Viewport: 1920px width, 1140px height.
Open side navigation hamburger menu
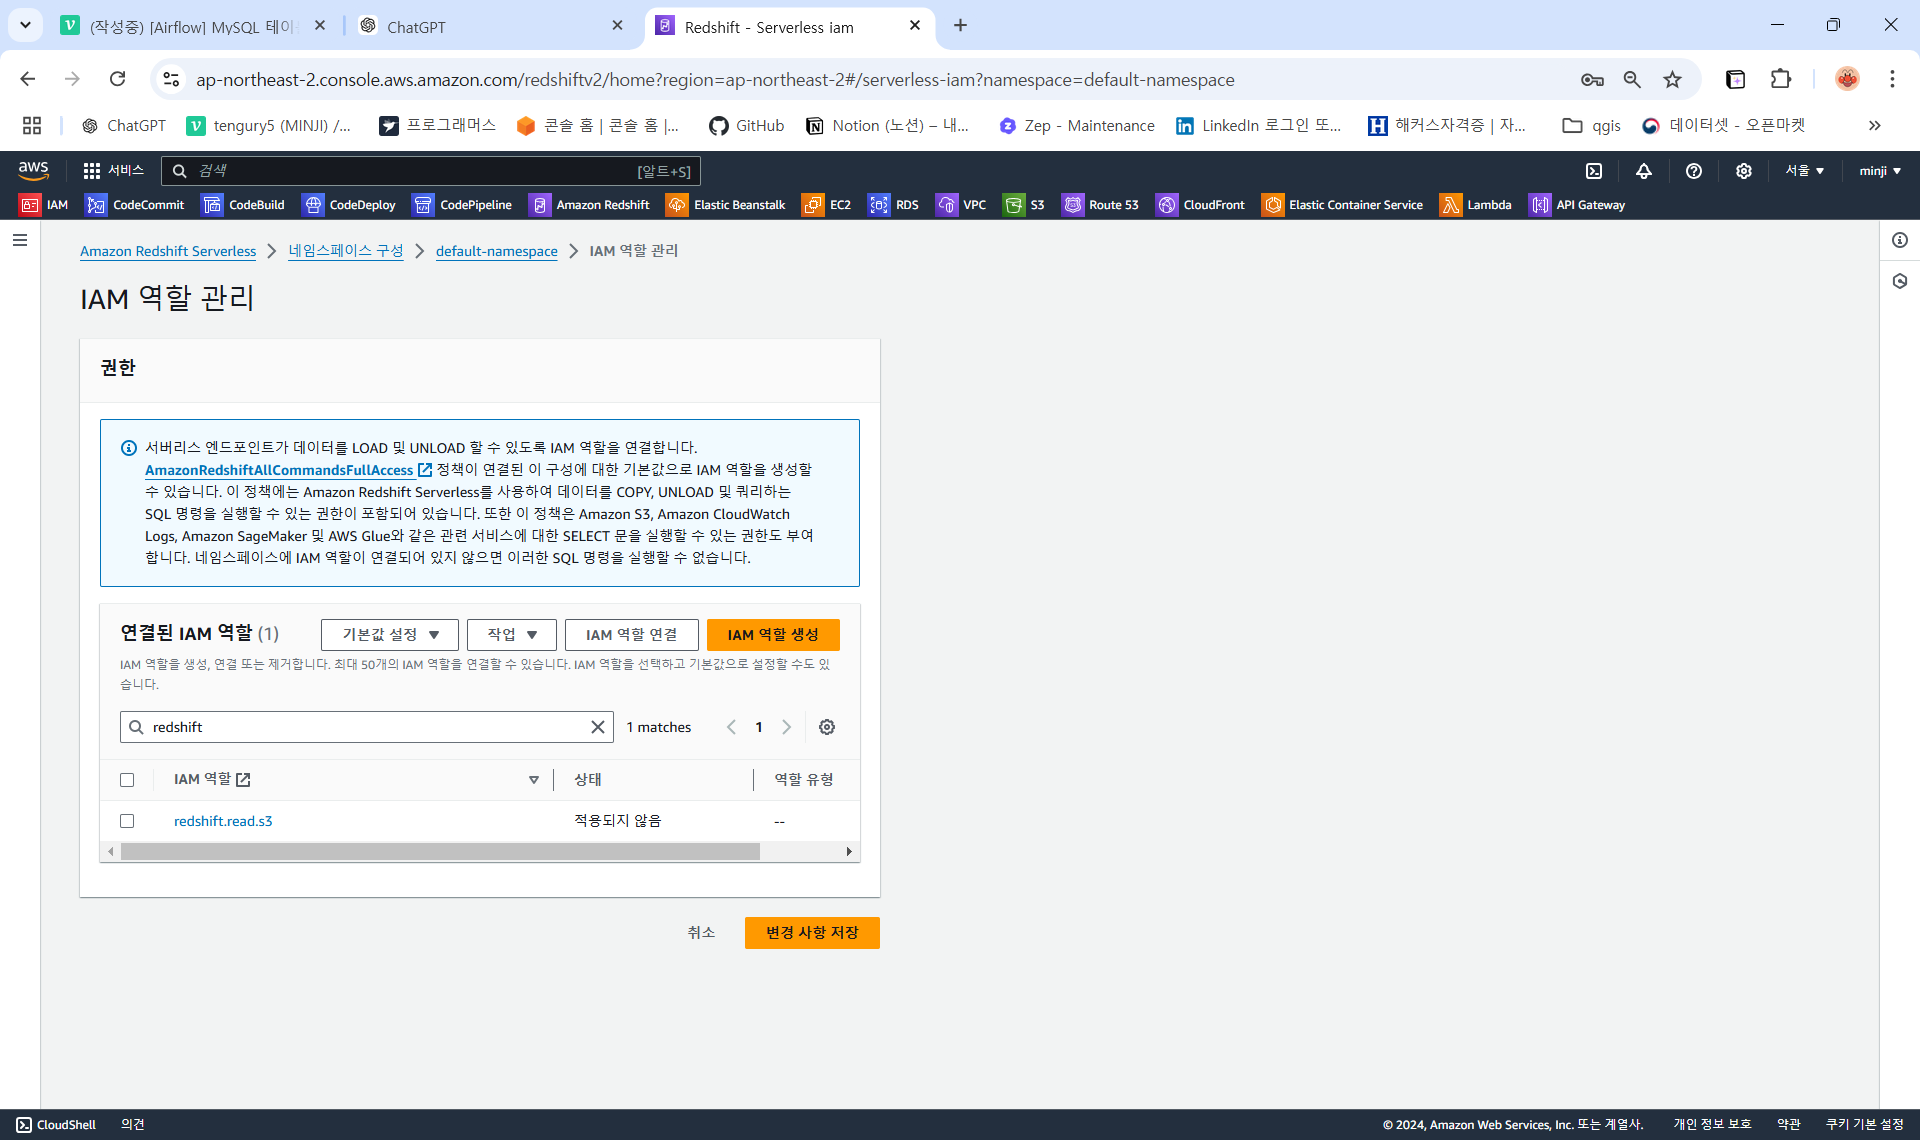(20, 240)
